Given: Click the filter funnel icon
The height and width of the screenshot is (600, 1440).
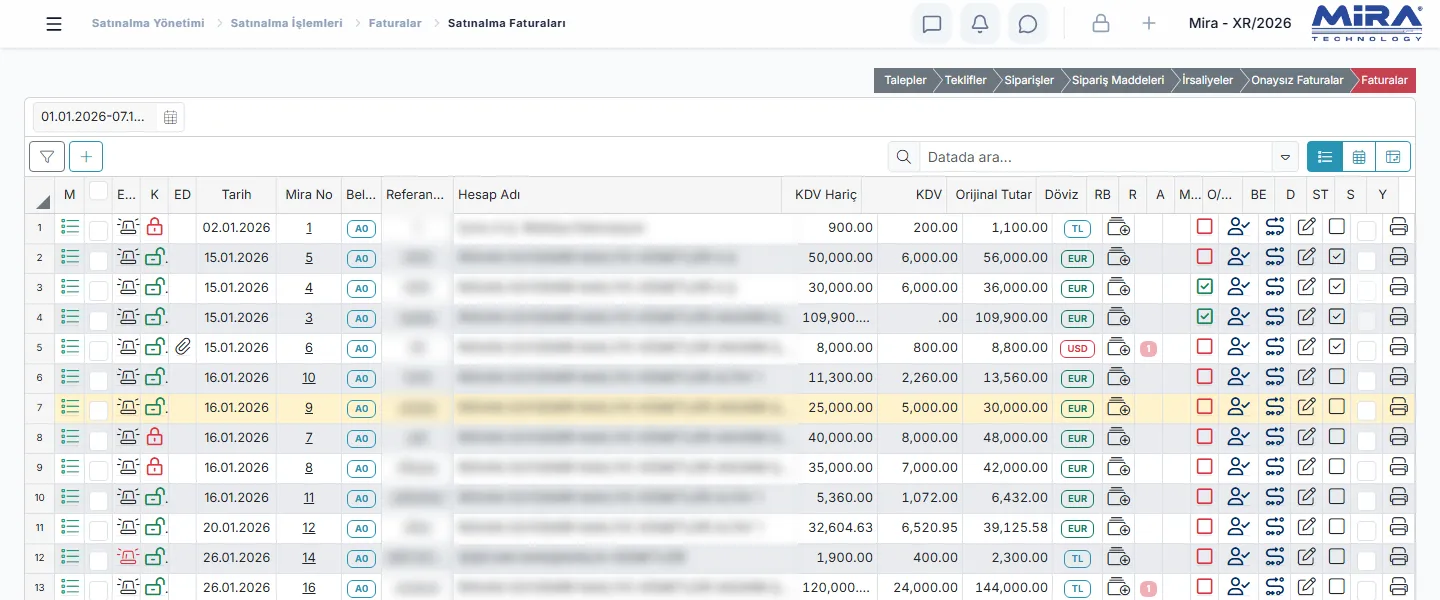Looking at the screenshot, I should pyautogui.click(x=47, y=156).
